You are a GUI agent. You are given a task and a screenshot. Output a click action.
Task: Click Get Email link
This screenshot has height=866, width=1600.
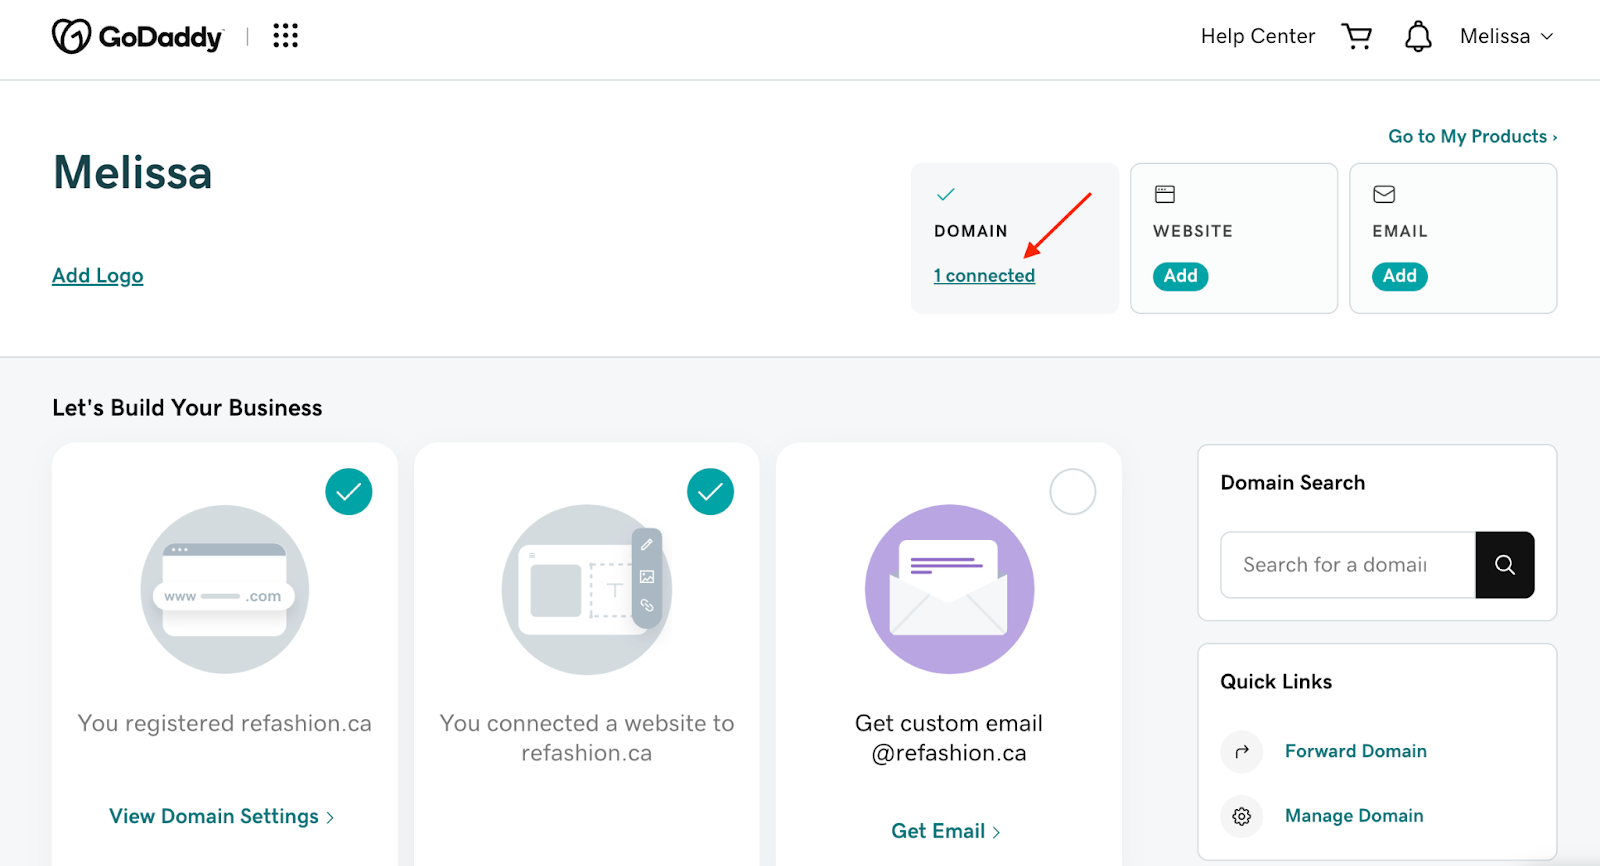coord(946,832)
